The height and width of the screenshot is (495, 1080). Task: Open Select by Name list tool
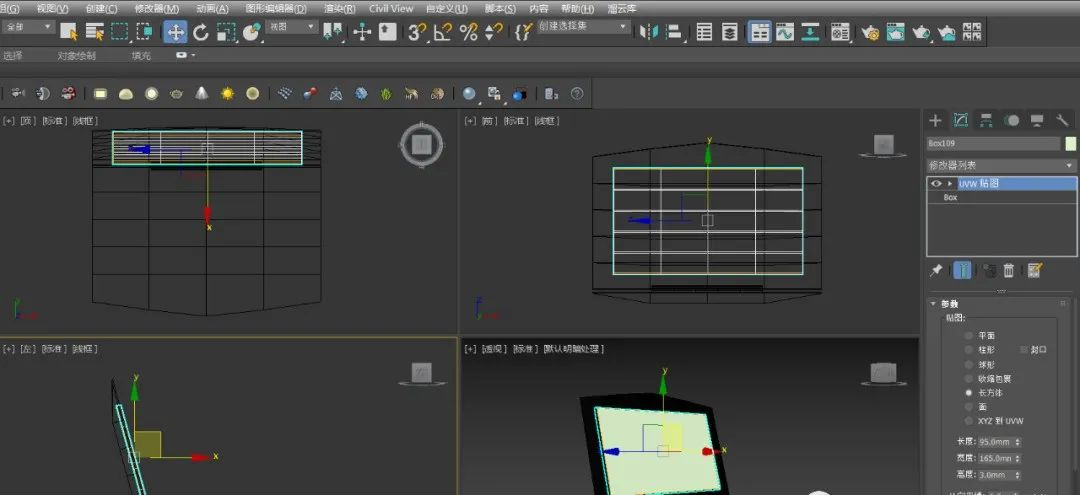(94, 31)
